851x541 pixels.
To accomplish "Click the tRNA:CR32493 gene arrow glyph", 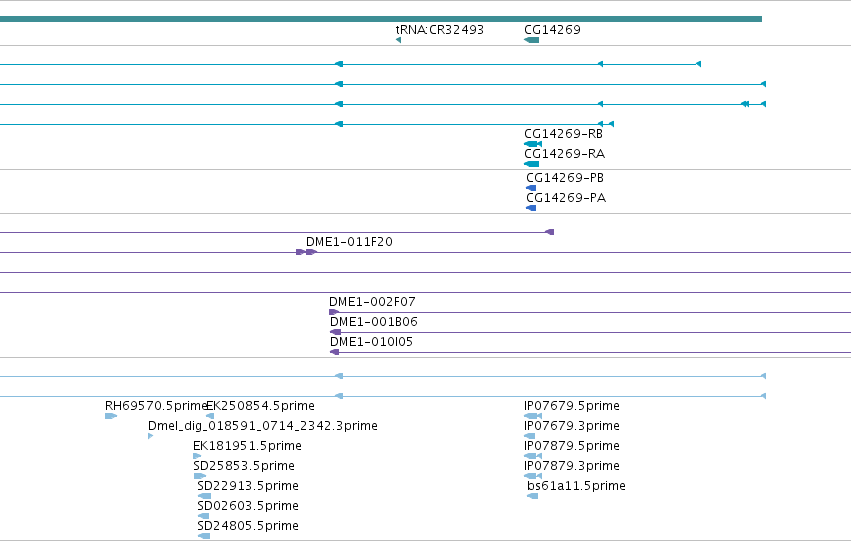I will (x=398, y=40).
